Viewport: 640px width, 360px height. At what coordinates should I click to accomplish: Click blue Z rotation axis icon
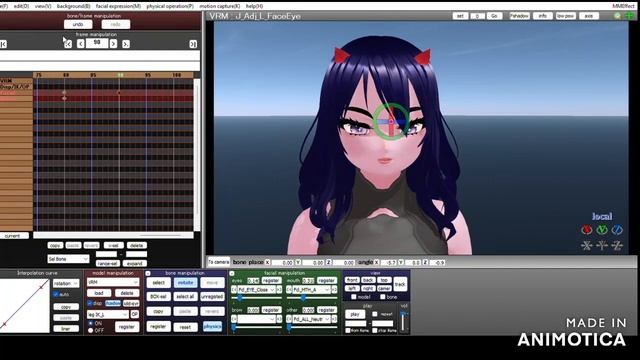[x=617, y=230]
